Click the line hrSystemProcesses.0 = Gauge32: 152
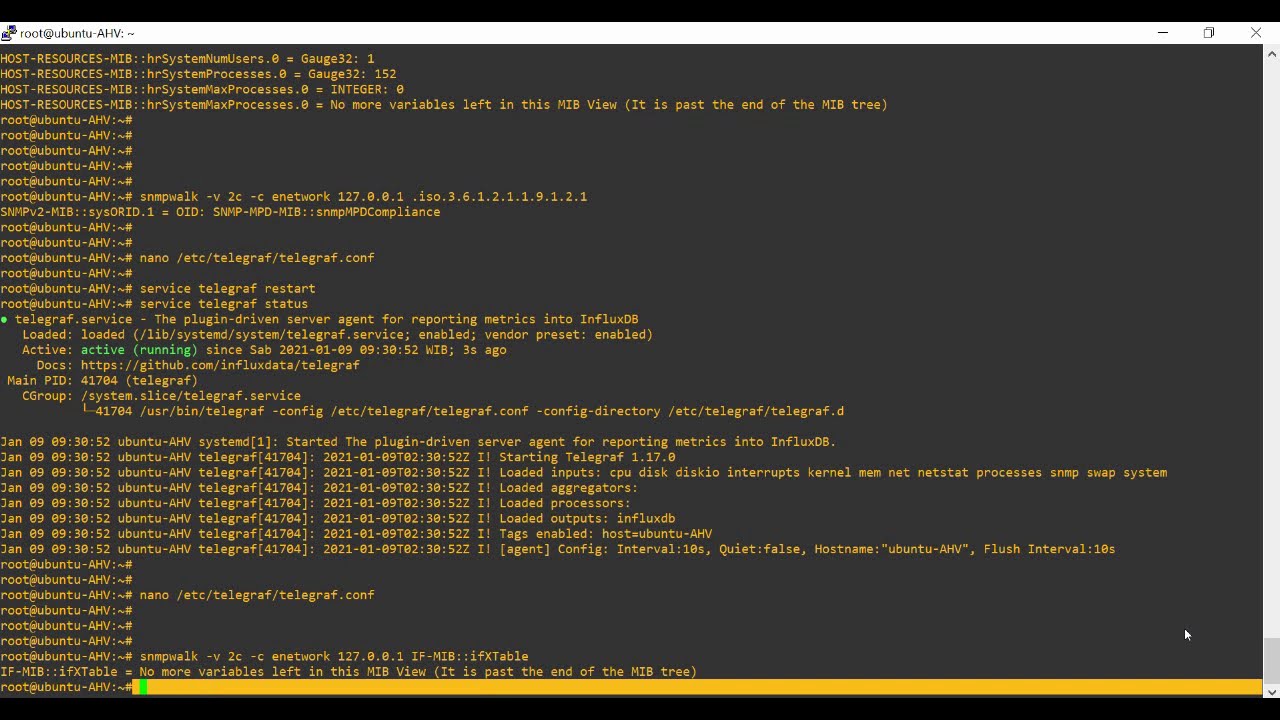Screen dimensions: 1280x720 [x=198, y=74]
